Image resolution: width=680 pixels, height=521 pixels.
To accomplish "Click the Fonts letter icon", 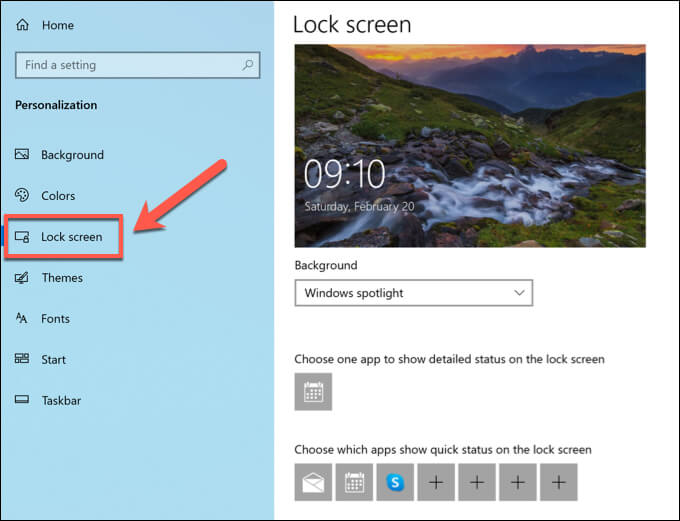I will (22, 318).
